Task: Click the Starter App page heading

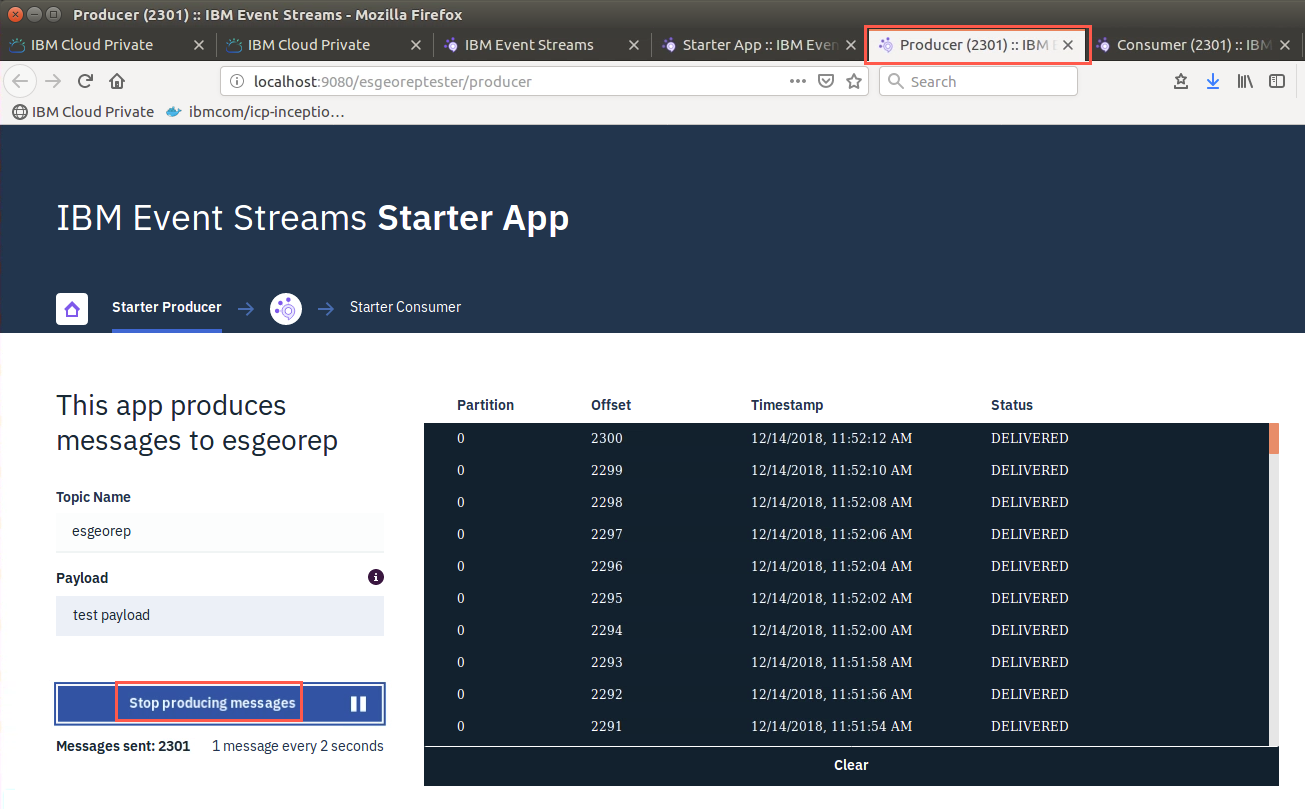Action: click(x=313, y=218)
